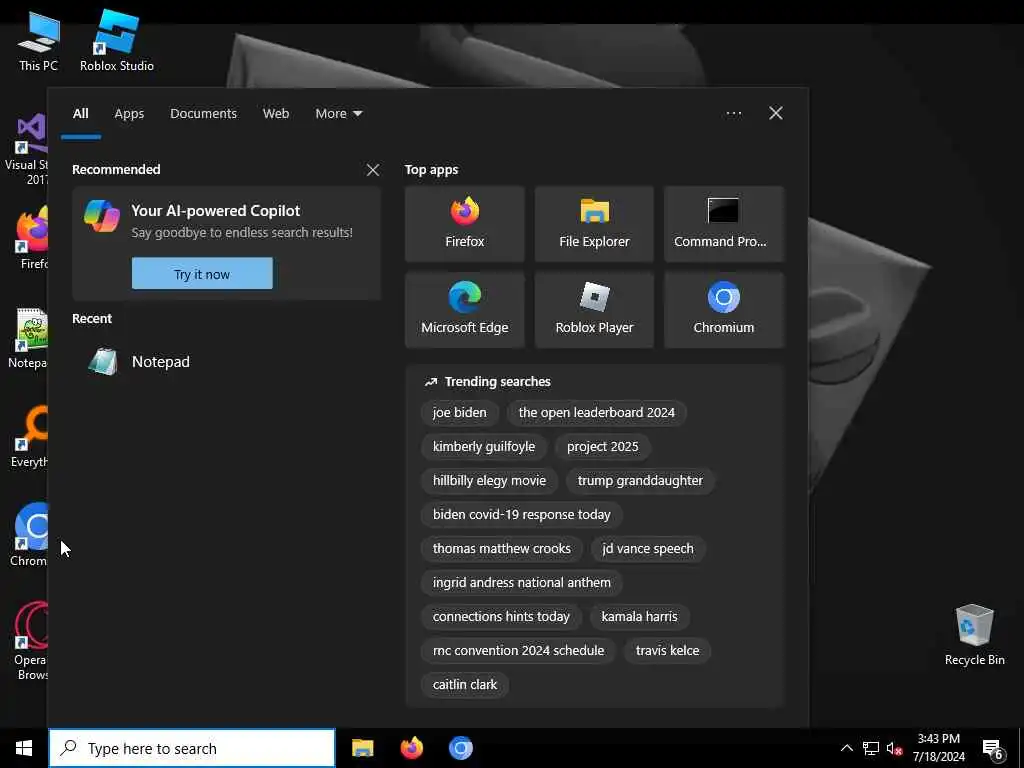Select Visual Studio 2017 desktop shortcut
The width and height of the screenshot is (1024, 768).
pyautogui.click(x=29, y=150)
